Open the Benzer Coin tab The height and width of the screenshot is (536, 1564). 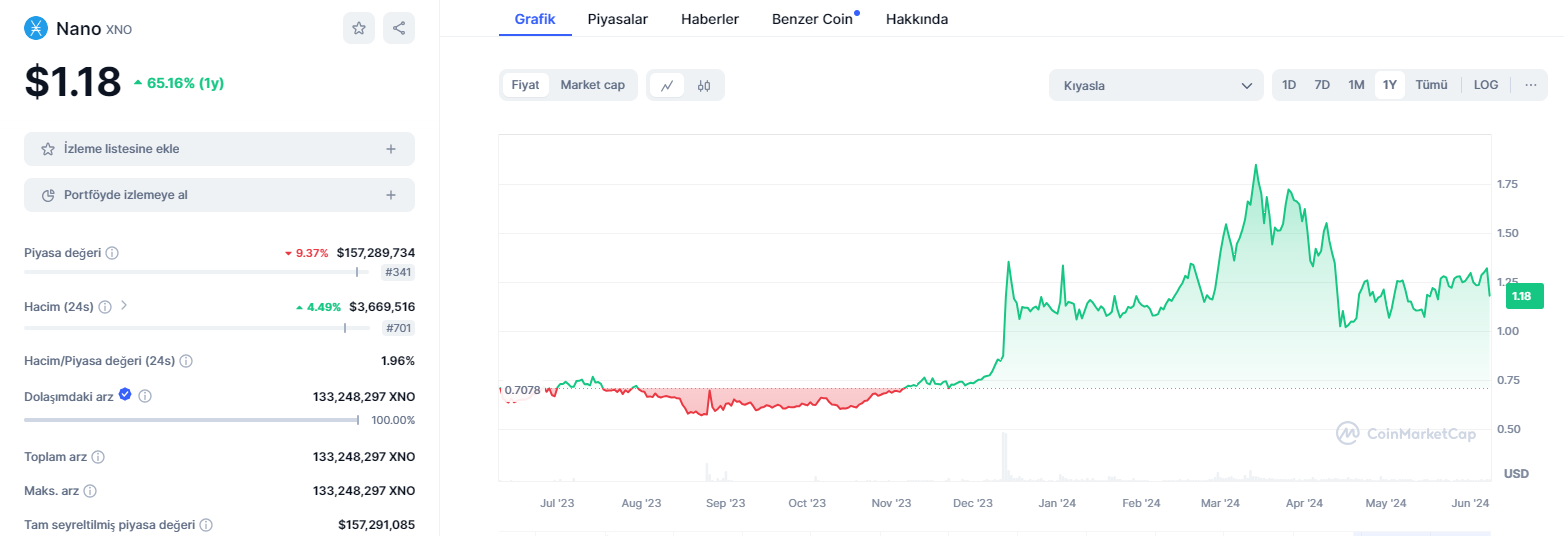coord(812,19)
